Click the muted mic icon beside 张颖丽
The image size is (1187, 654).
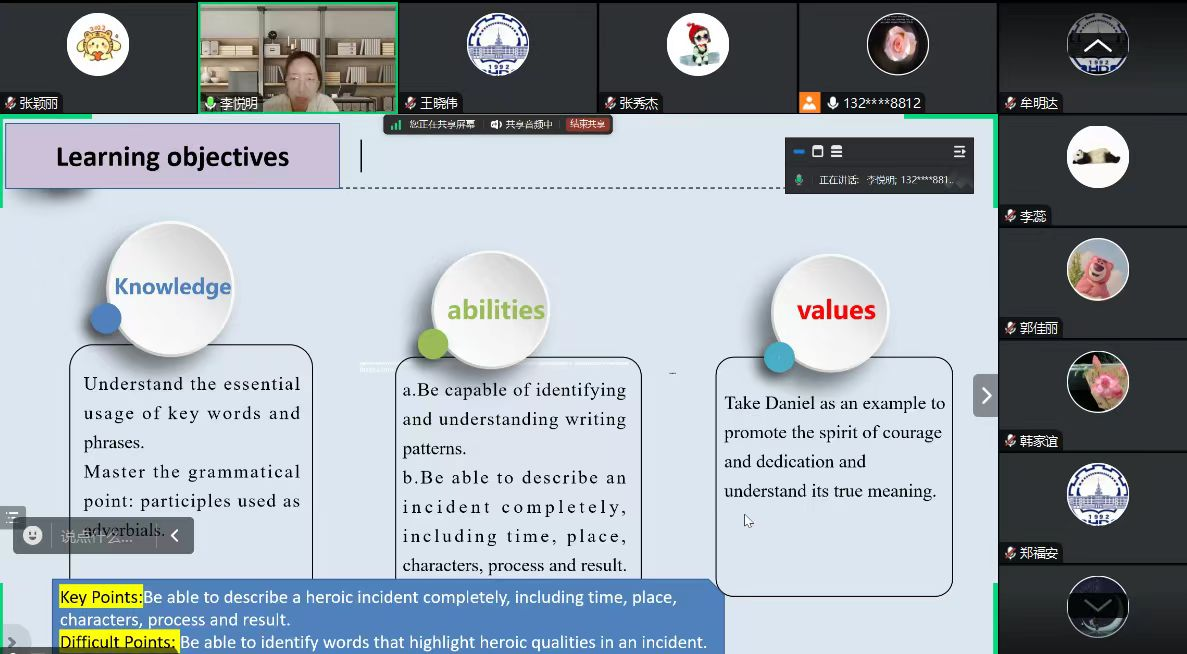[x=11, y=103]
